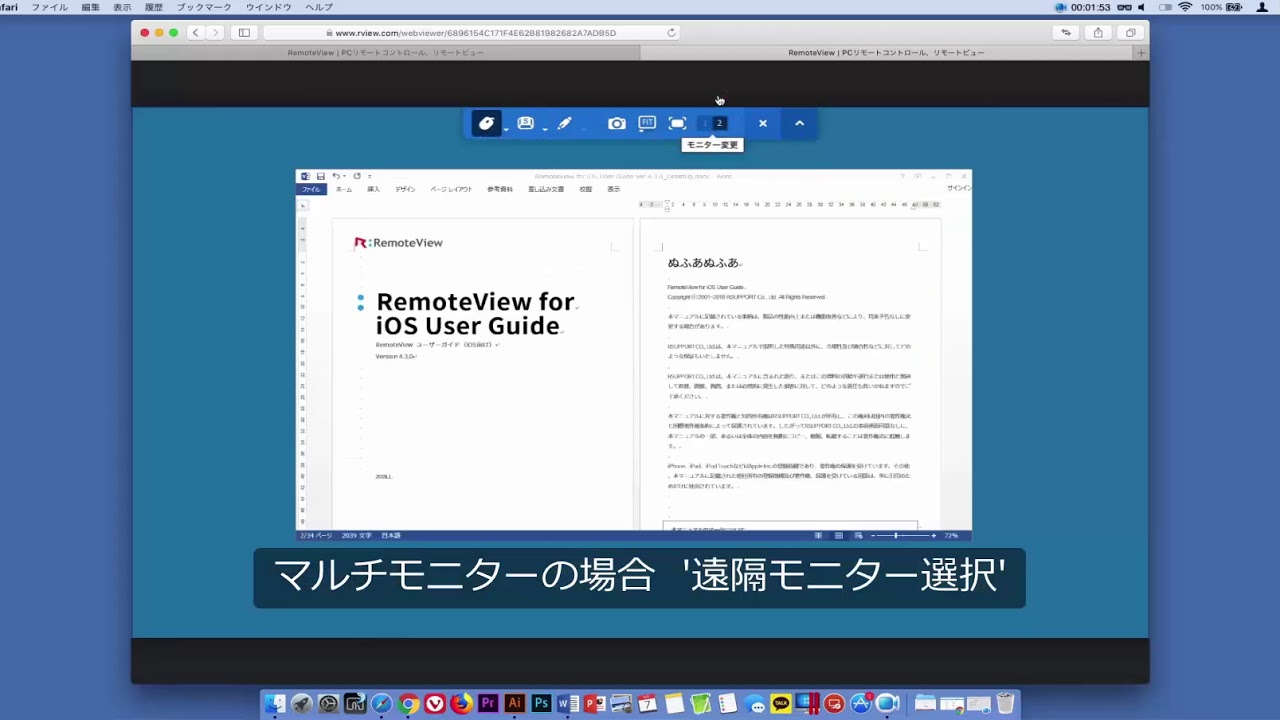The width and height of the screenshot is (1280, 720).
Task: Enter full screen mode icon
Action: pos(677,123)
